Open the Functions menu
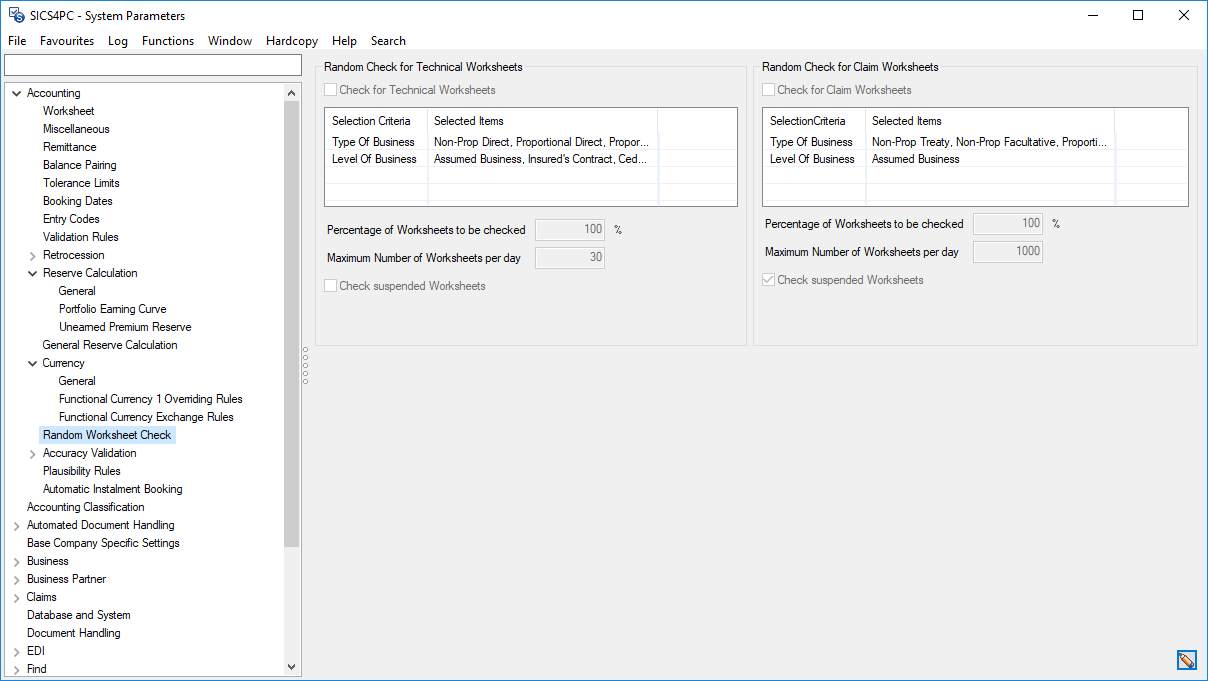Image resolution: width=1208 pixels, height=681 pixels. 167,41
